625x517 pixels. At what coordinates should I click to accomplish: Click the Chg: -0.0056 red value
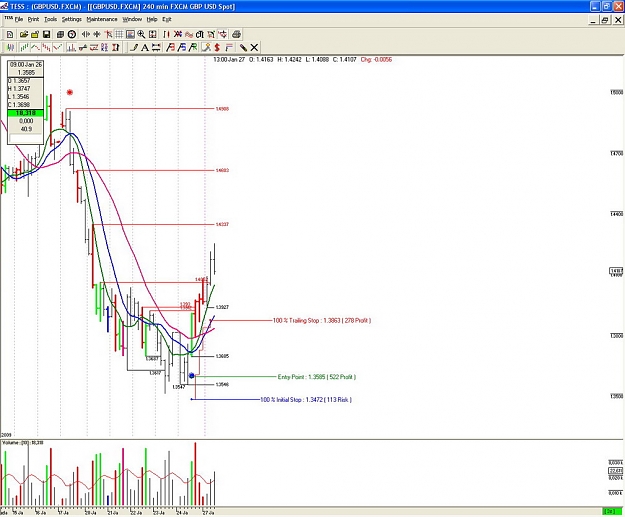click(x=376, y=59)
